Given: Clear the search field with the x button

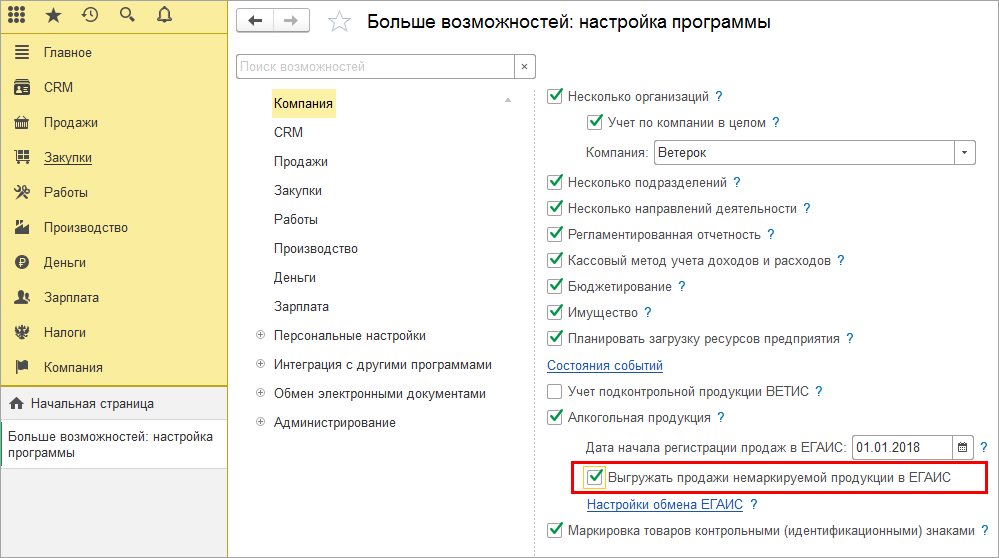Looking at the screenshot, I should pos(524,66).
